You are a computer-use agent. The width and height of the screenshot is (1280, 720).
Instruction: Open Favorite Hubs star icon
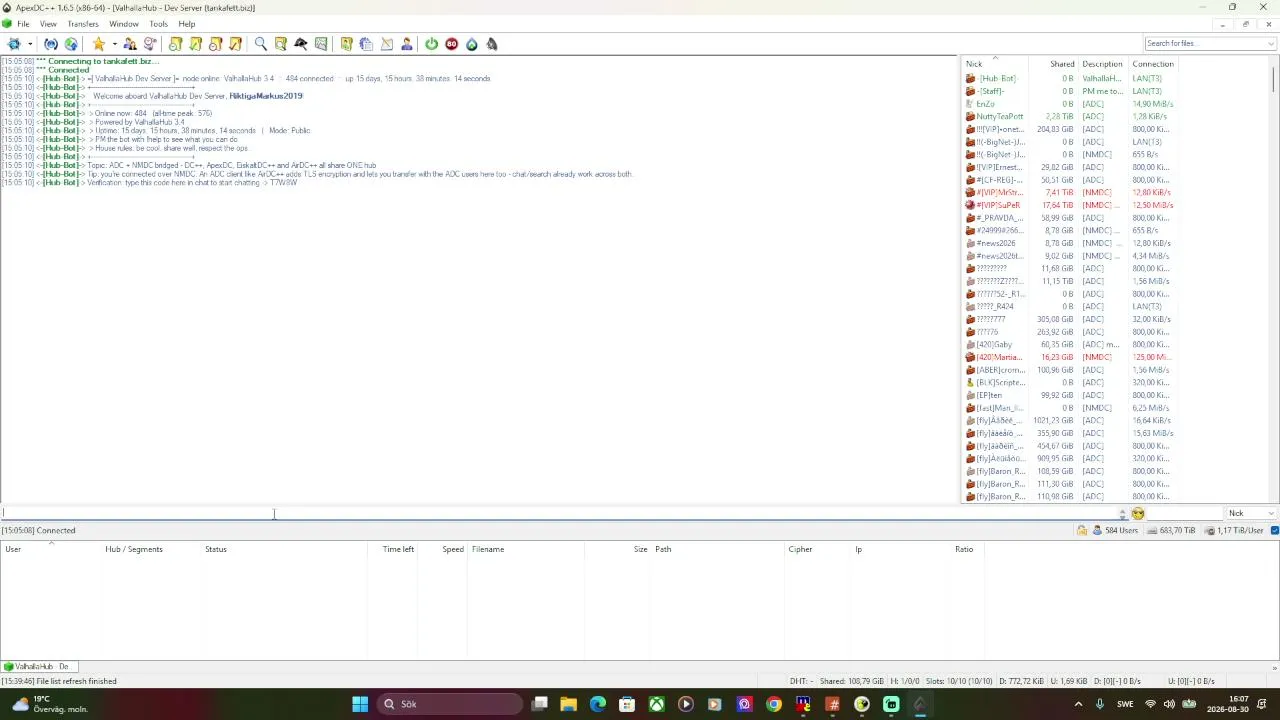98,44
